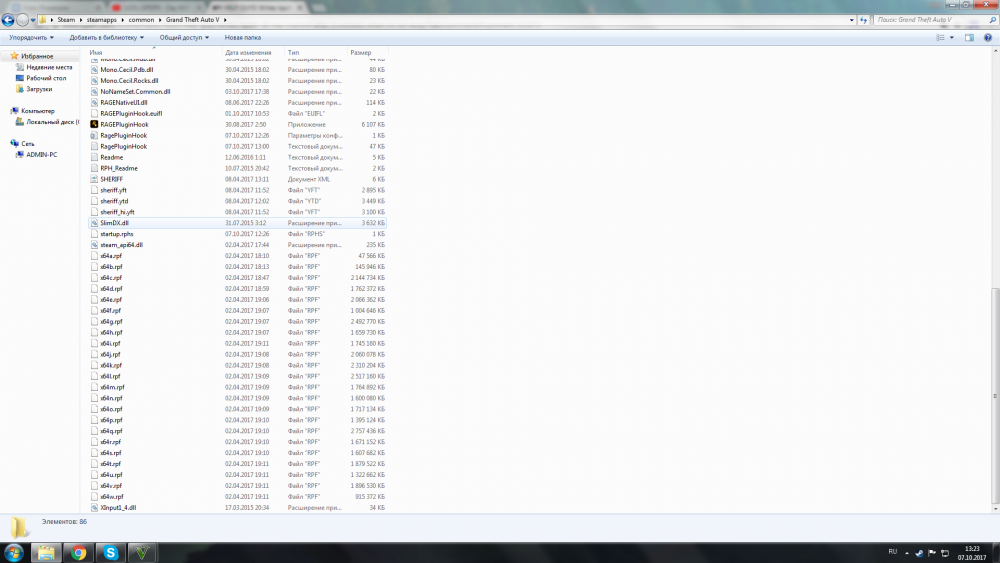Open the address bar history dropdown

tap(851, 20)
